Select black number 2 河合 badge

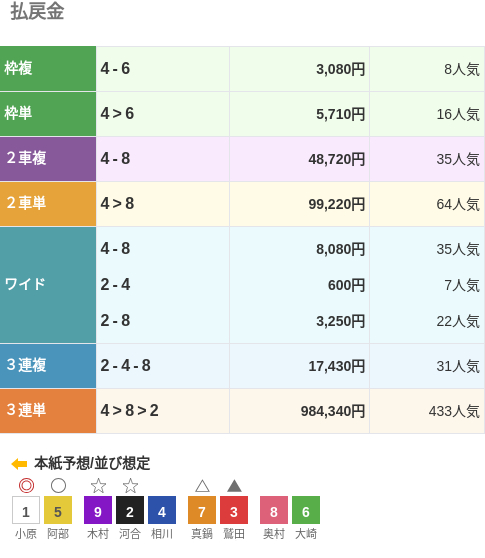click(x=130, y=510)
